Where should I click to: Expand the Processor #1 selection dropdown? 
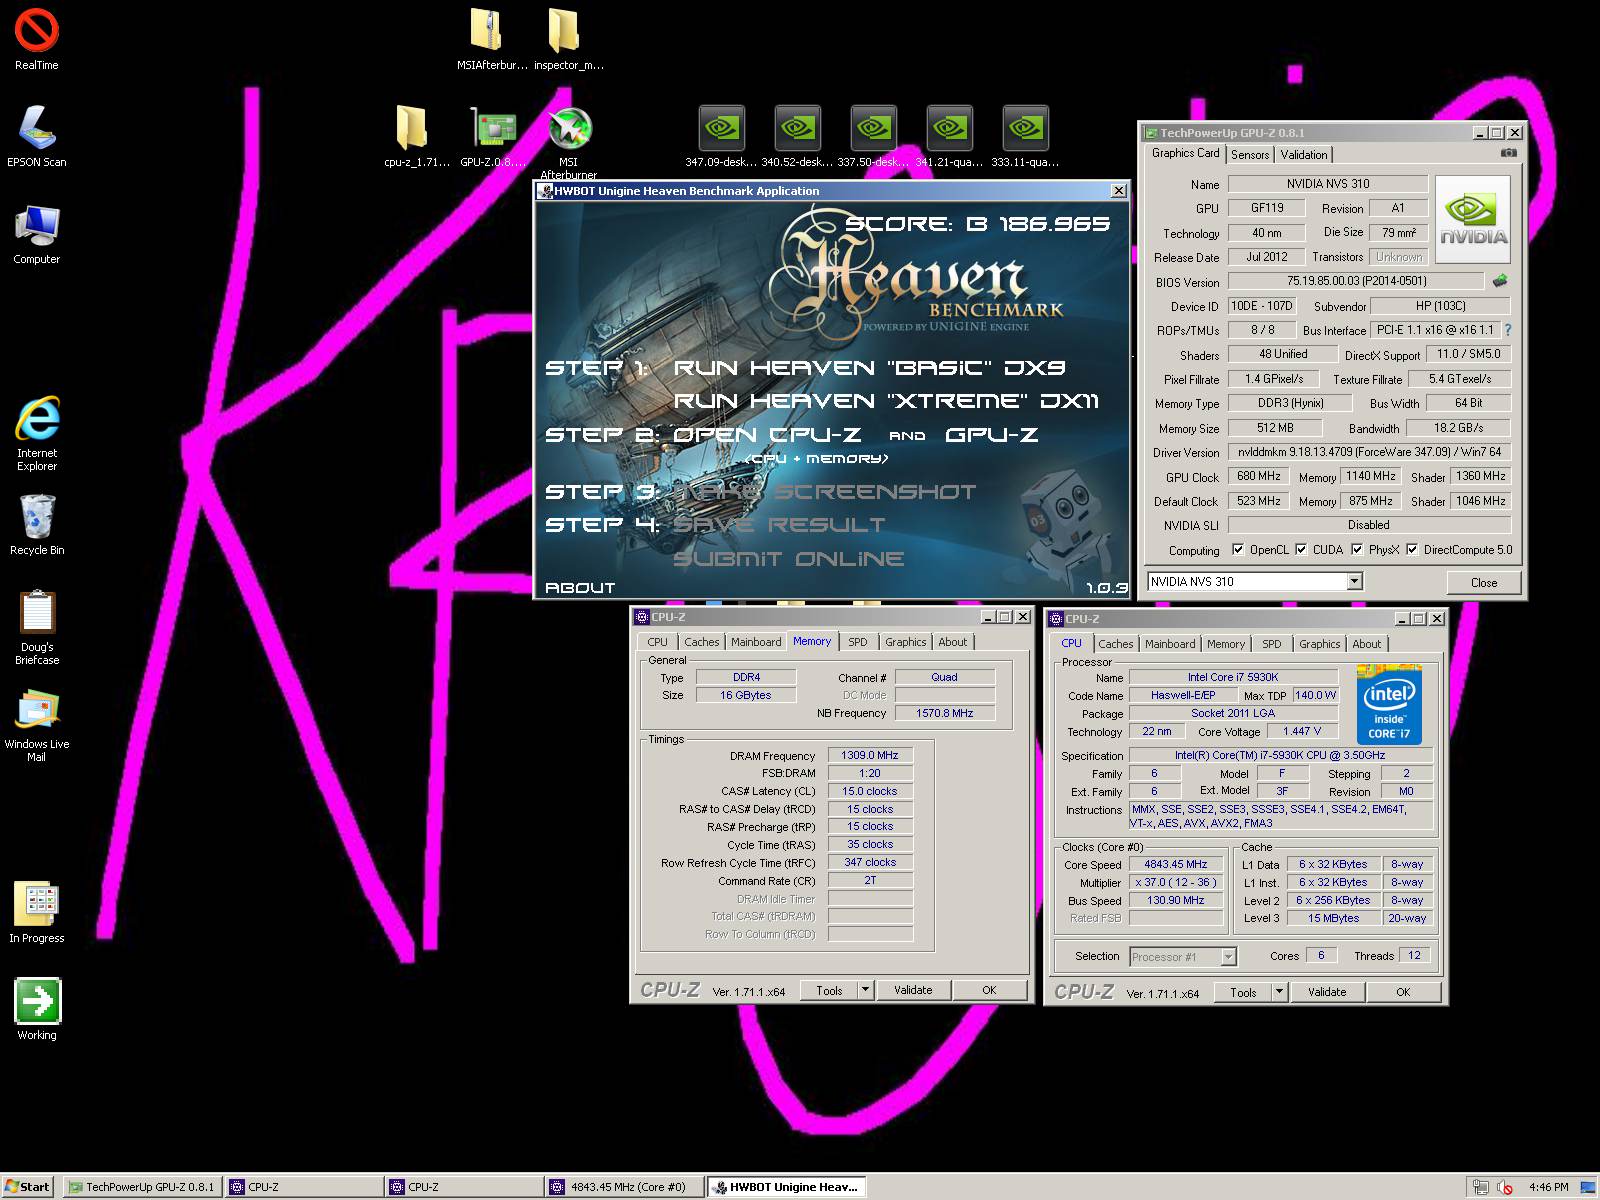1229,957
